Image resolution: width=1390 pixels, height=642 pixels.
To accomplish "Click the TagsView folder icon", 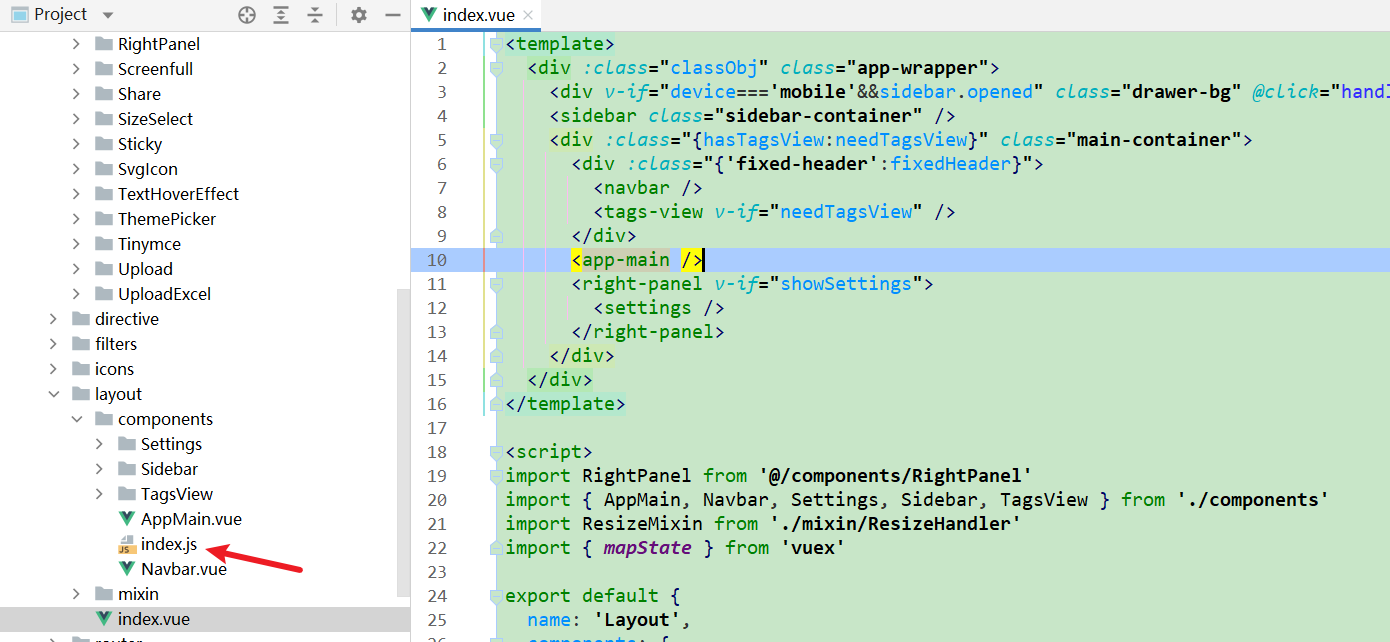I will point(126,494).
